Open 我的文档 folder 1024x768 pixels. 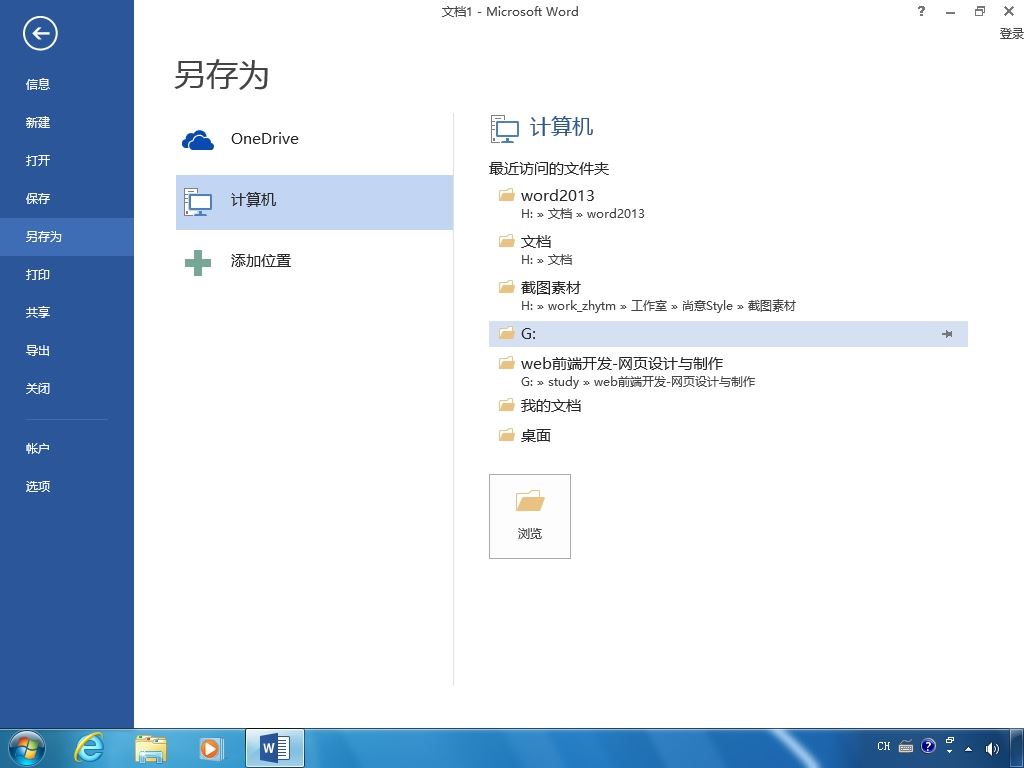551,406
